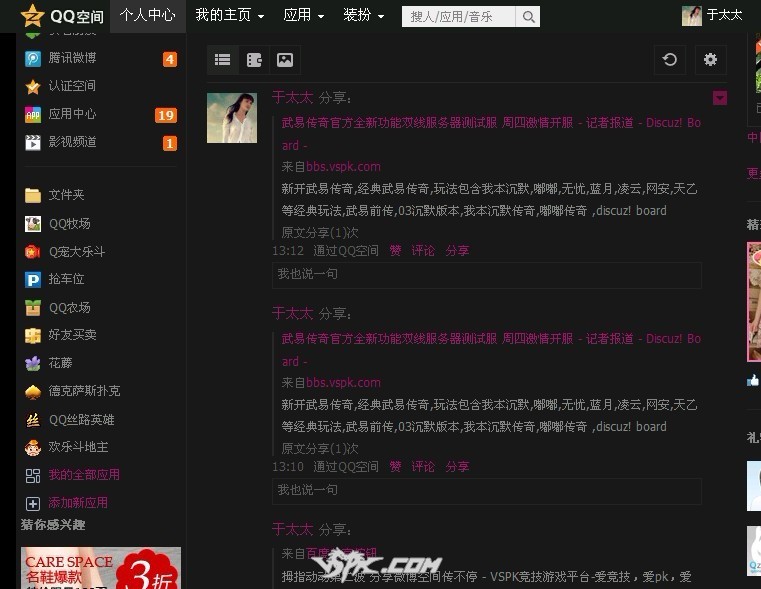Image resolution: width=761 pixels, height=589 pixels.
Task: Open 应用中心 notification badge 19
Action: coord(165,115)
